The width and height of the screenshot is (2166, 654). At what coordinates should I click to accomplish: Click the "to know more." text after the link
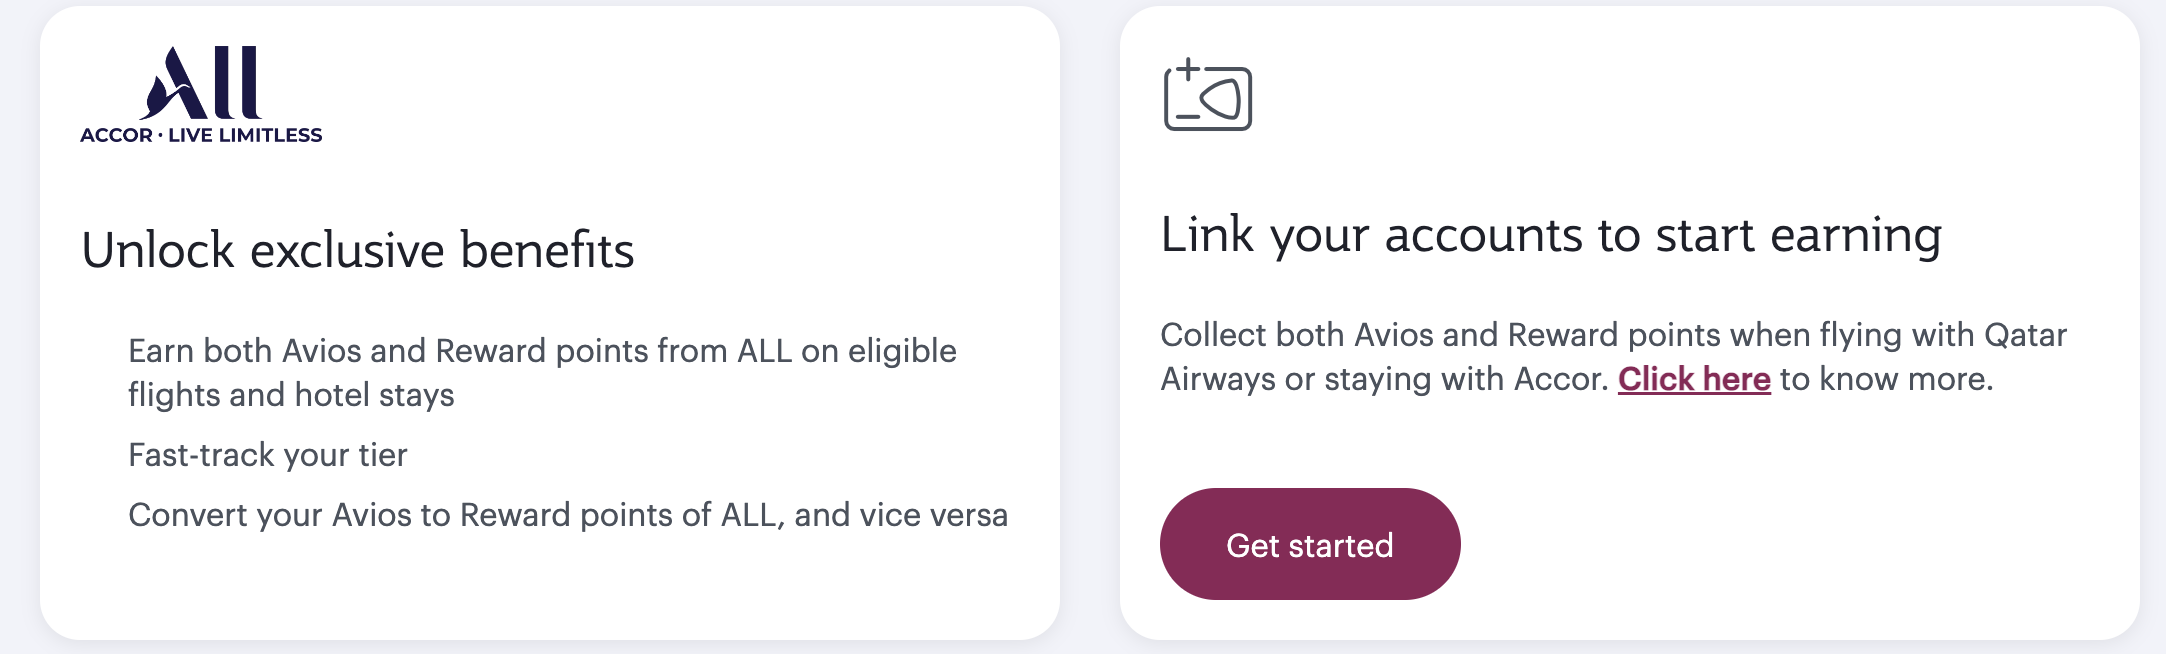point(1886,379)
